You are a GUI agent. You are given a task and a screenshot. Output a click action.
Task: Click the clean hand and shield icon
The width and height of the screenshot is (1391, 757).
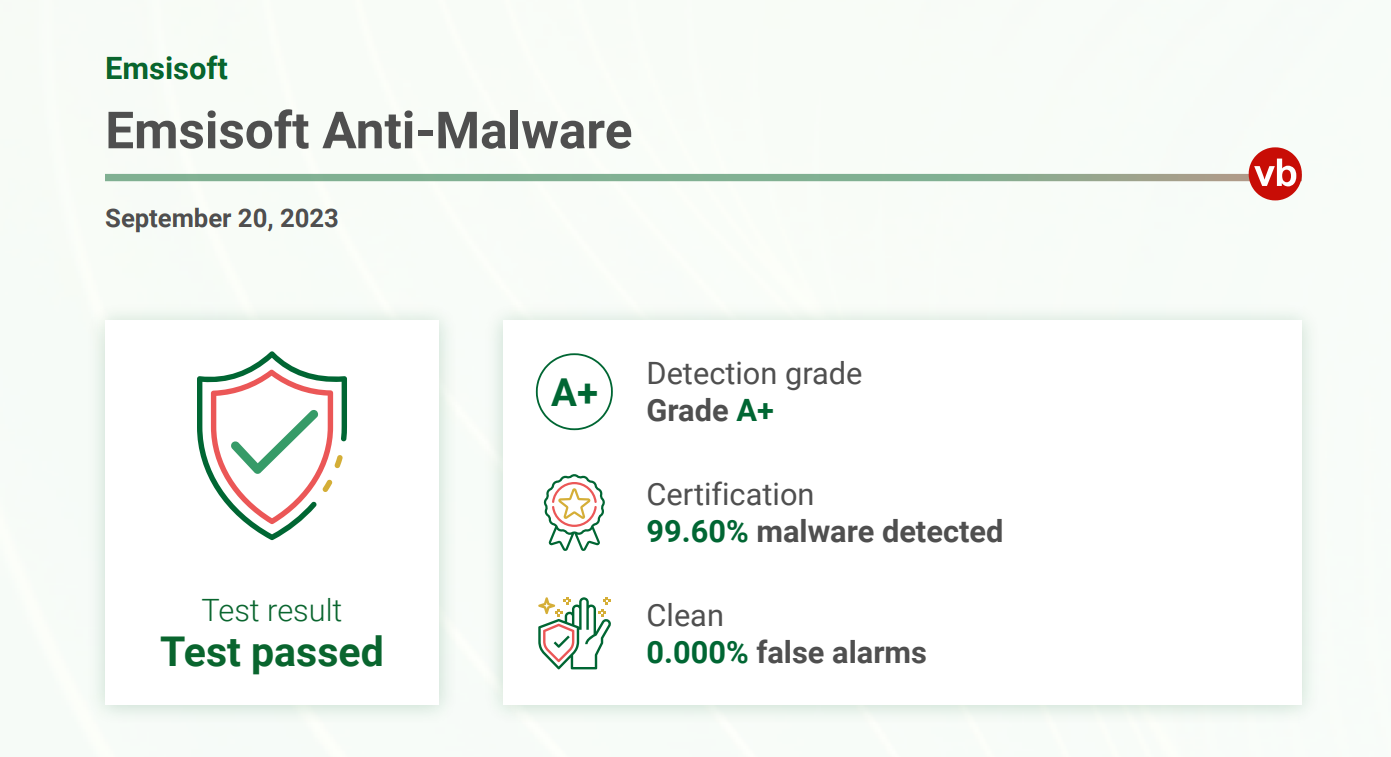(574, 633)
